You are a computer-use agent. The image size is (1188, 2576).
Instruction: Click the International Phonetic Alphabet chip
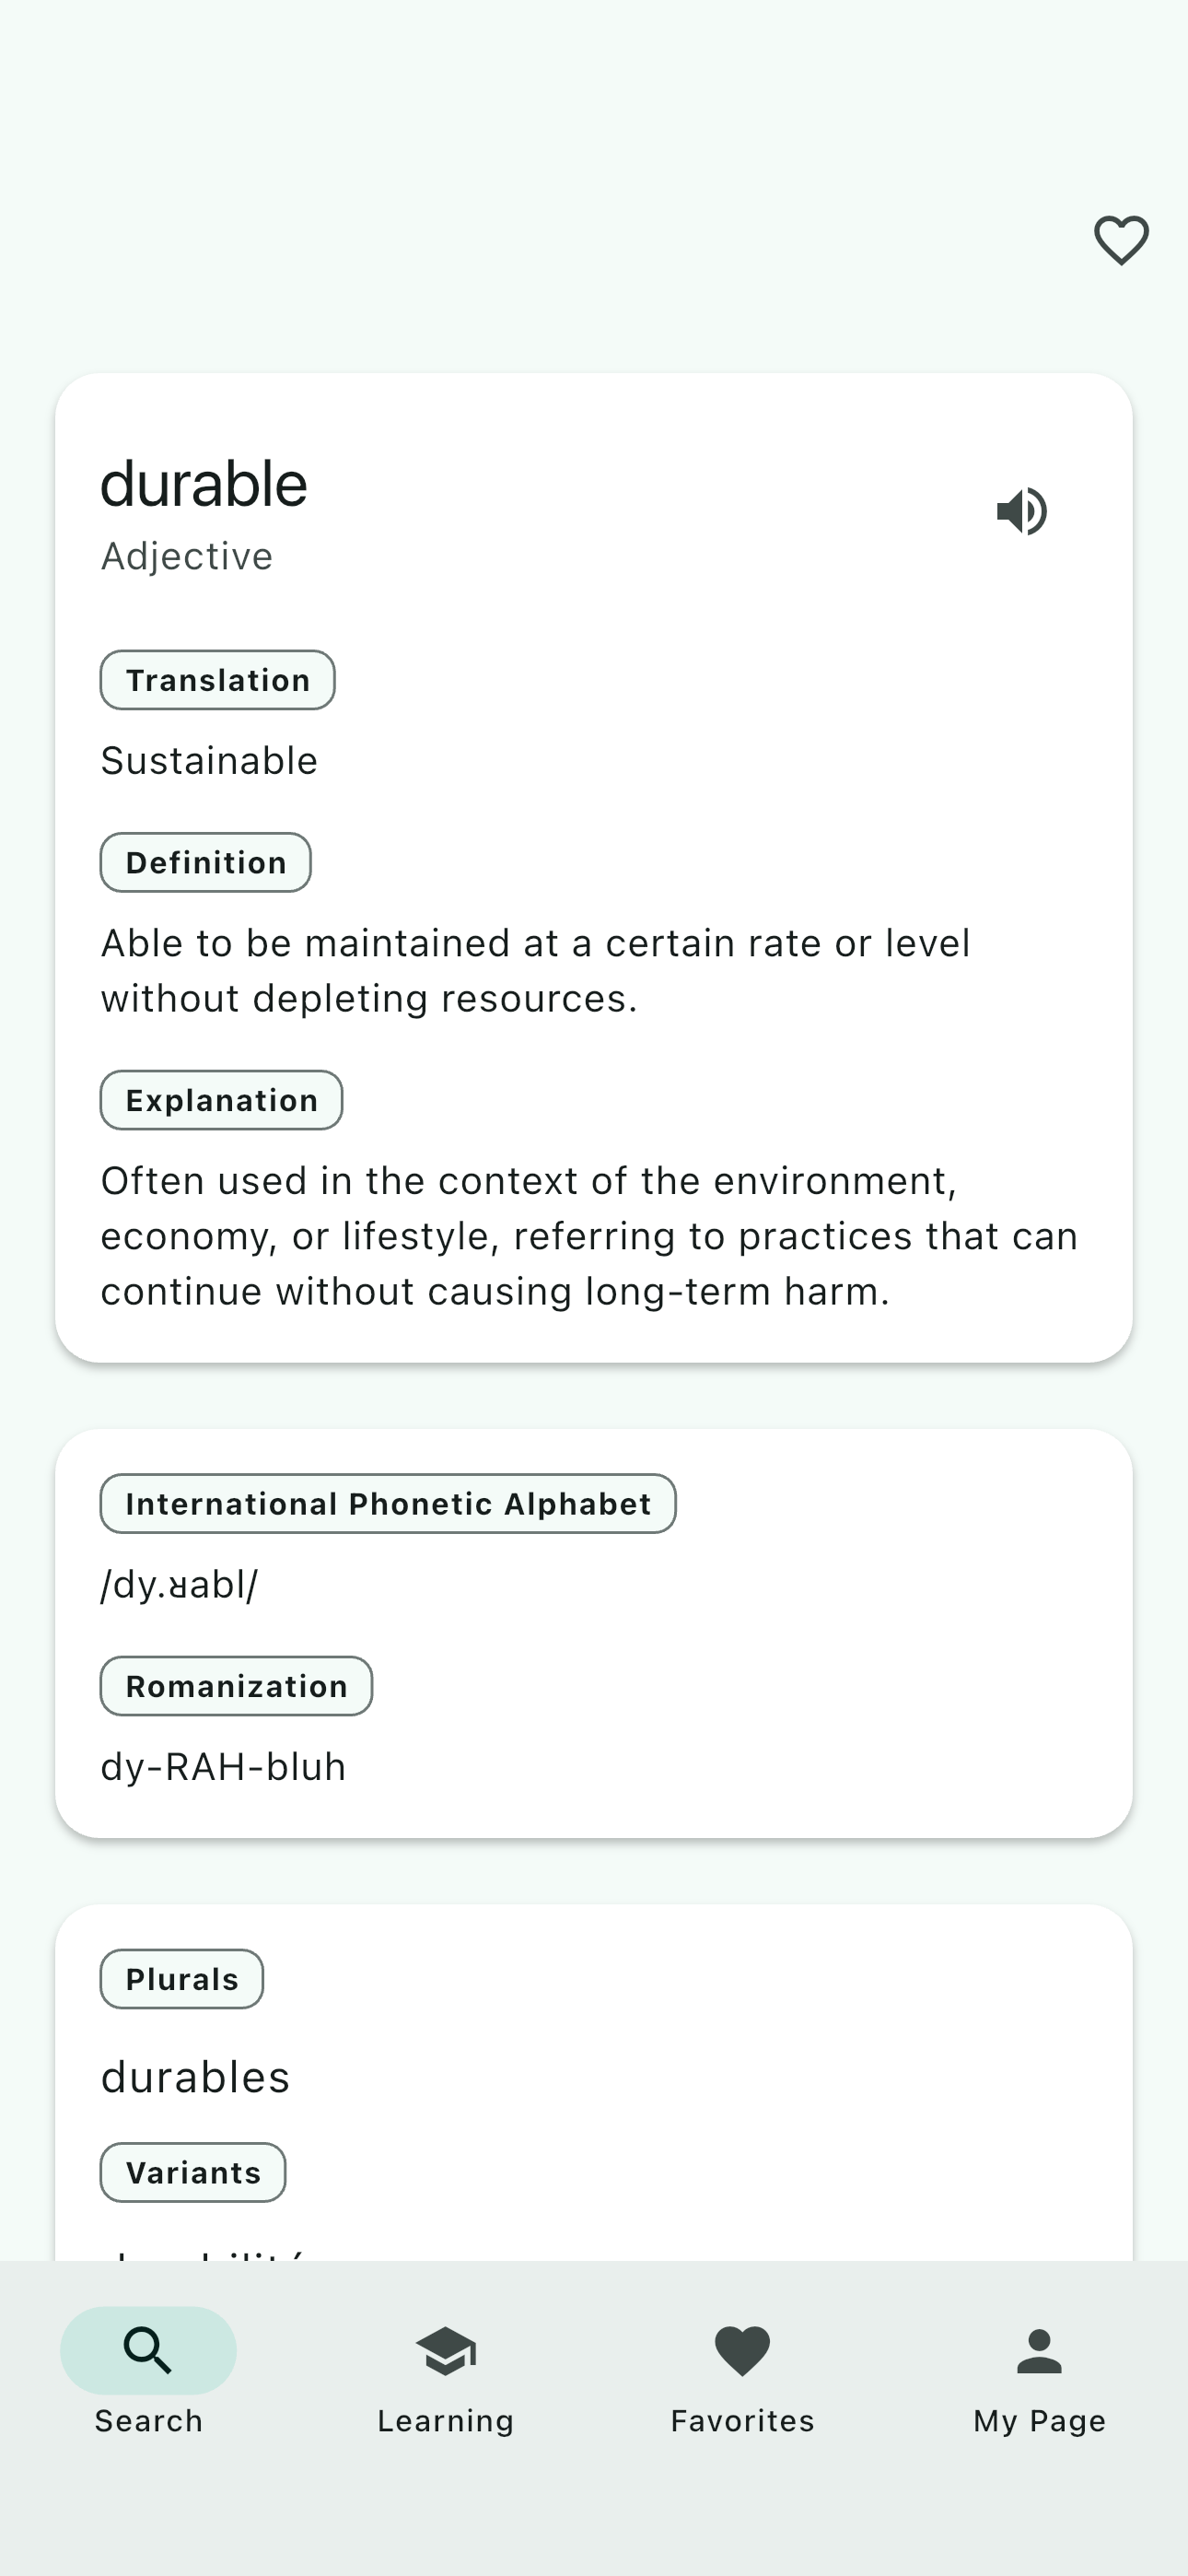(x=388, y=1504)
